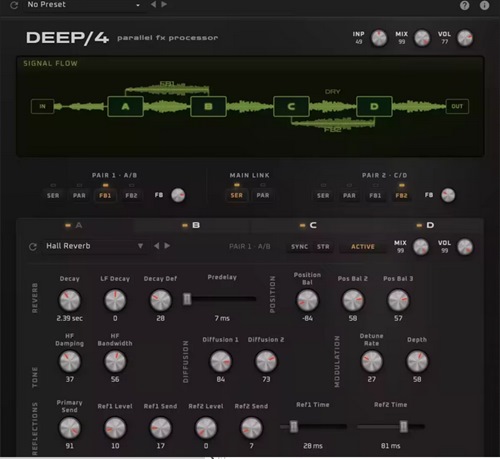Click the Predelay slider handle
Image resolution: width=500 pixels, height=459 pixels.
[x=187, y=299]
